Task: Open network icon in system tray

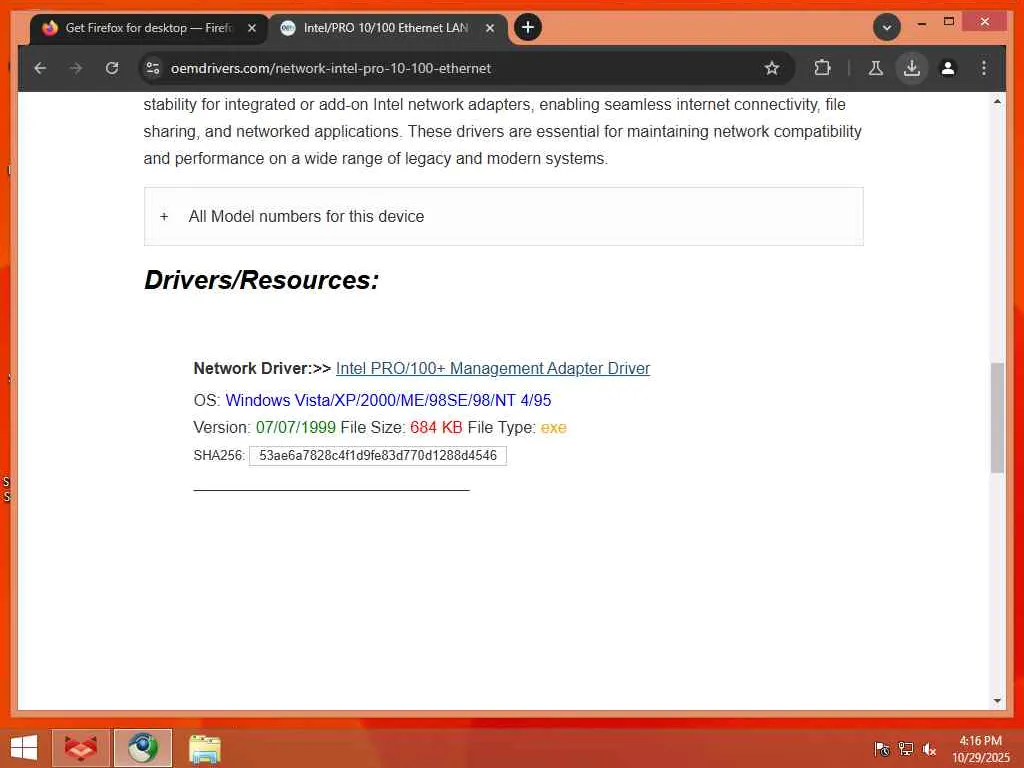Action: (906, 749)
